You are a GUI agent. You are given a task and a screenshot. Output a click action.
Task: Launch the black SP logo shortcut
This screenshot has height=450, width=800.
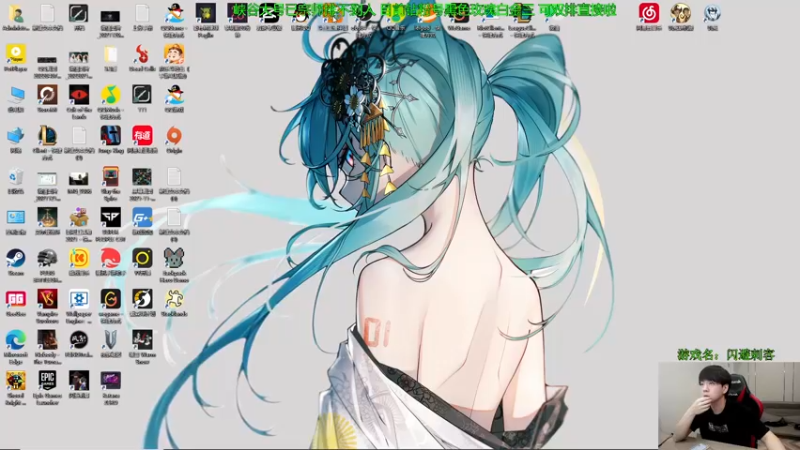point(111,217)
